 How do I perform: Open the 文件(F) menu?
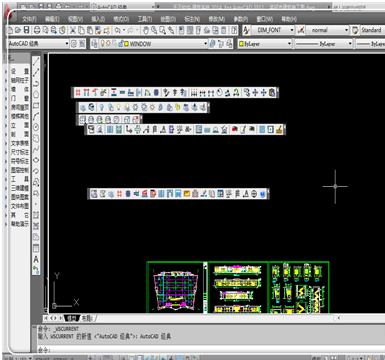click(x=30, y=19)
